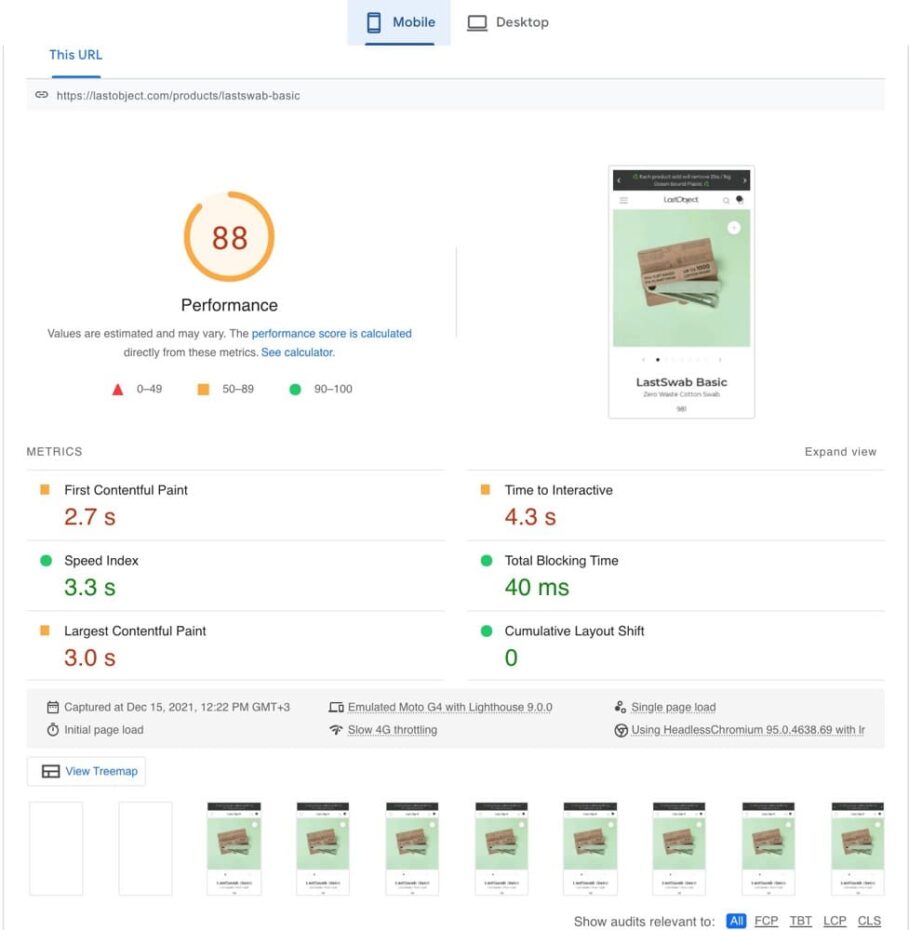Viewport: 909px width, 930px height.
Task: Click the orange Performance score gauge
Action: [x=229, y=237]
